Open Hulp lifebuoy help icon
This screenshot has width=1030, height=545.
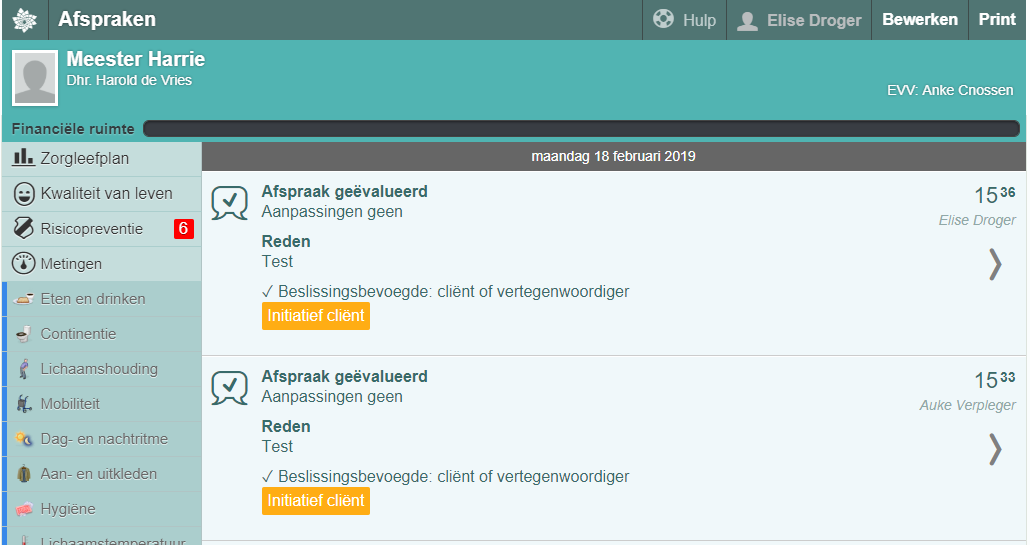(663, 20)
